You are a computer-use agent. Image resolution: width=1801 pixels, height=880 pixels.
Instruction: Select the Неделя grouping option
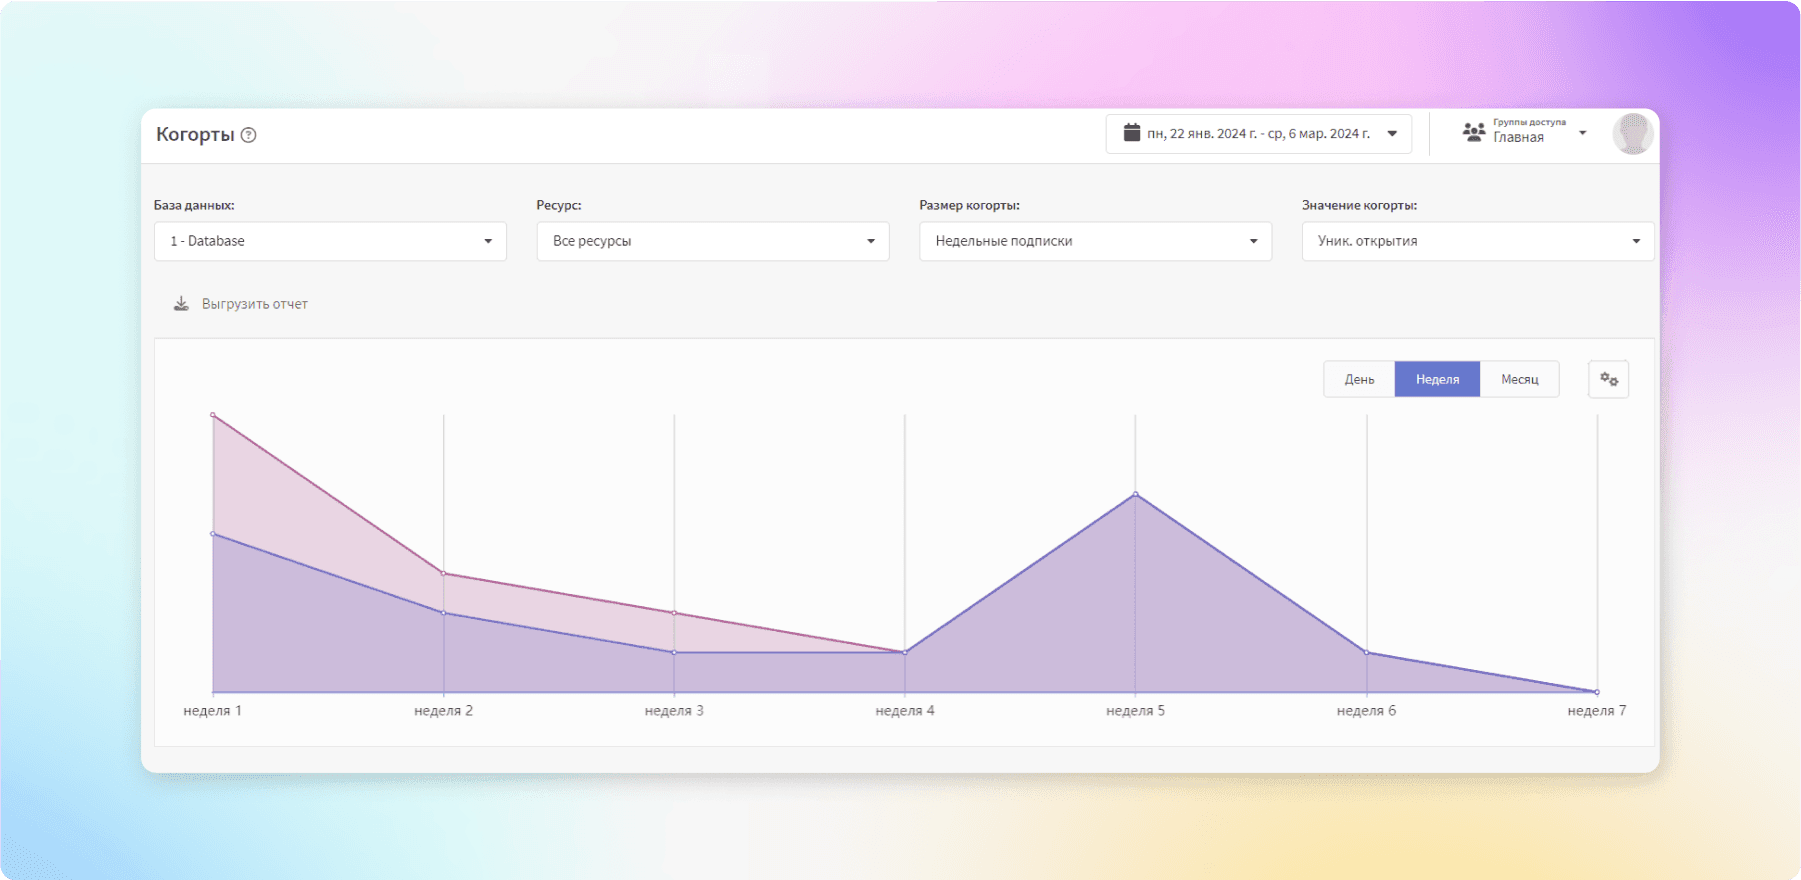(x=1437, y=379)
